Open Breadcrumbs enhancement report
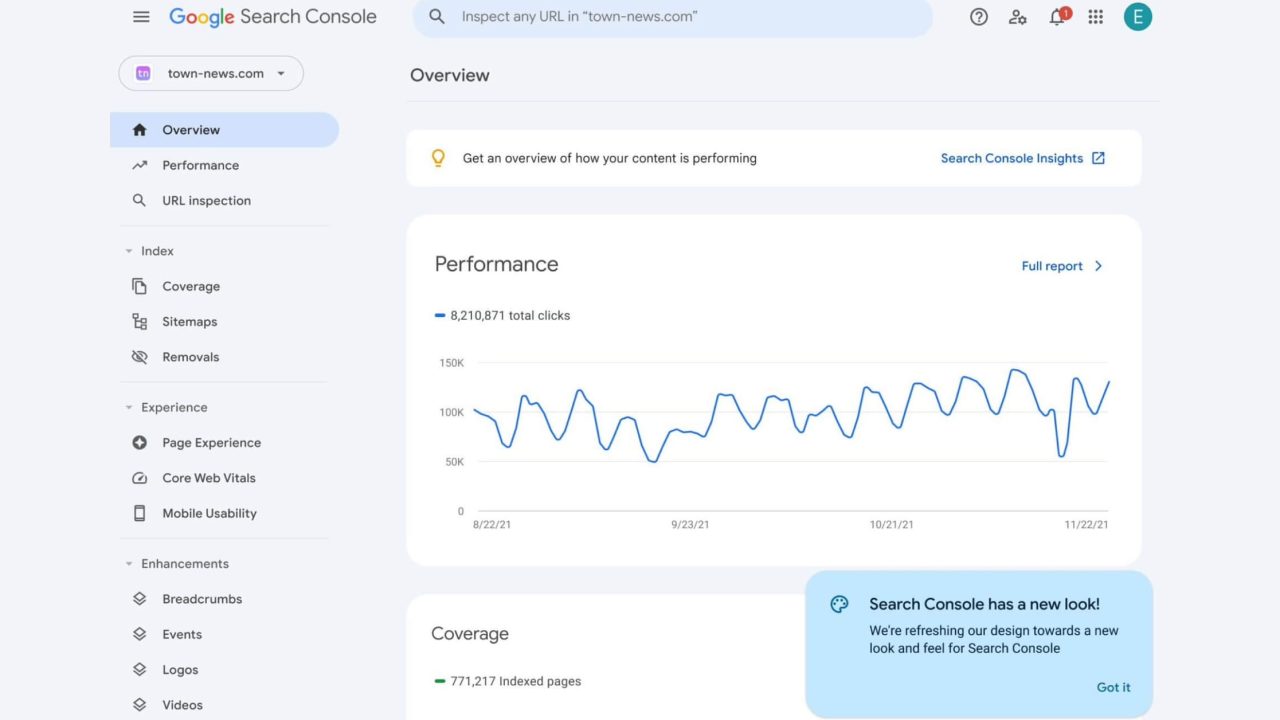This screenshot has width=1280, height=720. tap(224, 599)
